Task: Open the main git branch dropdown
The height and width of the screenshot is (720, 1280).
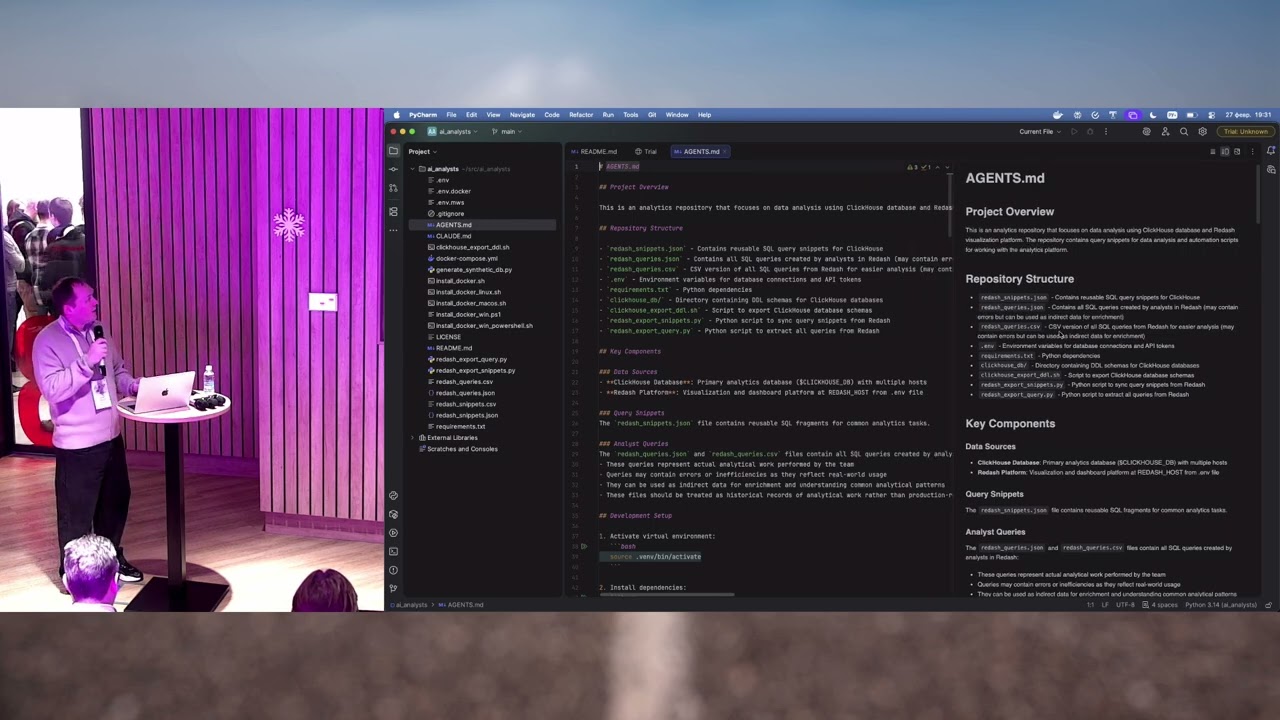Action: pos(508,131)
